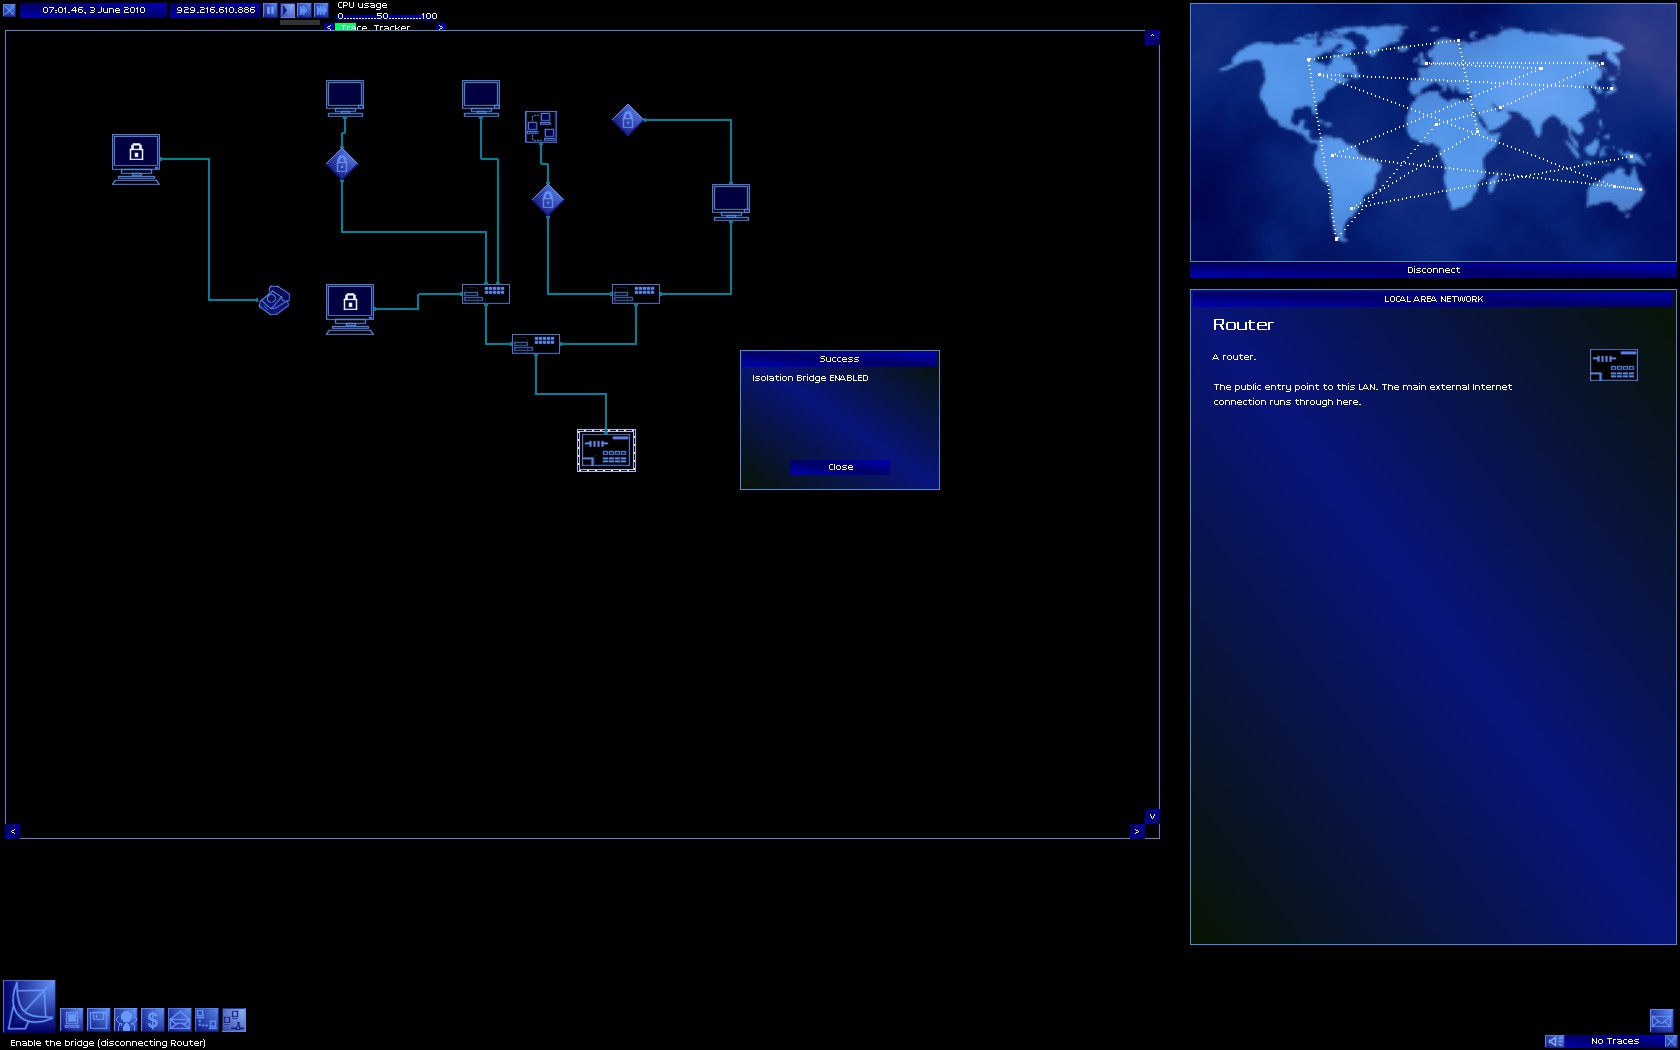Viewport: 1680px width, 1050px height.
Task: Click the 'CPU usage' label
Action: (x=362, y=5)
